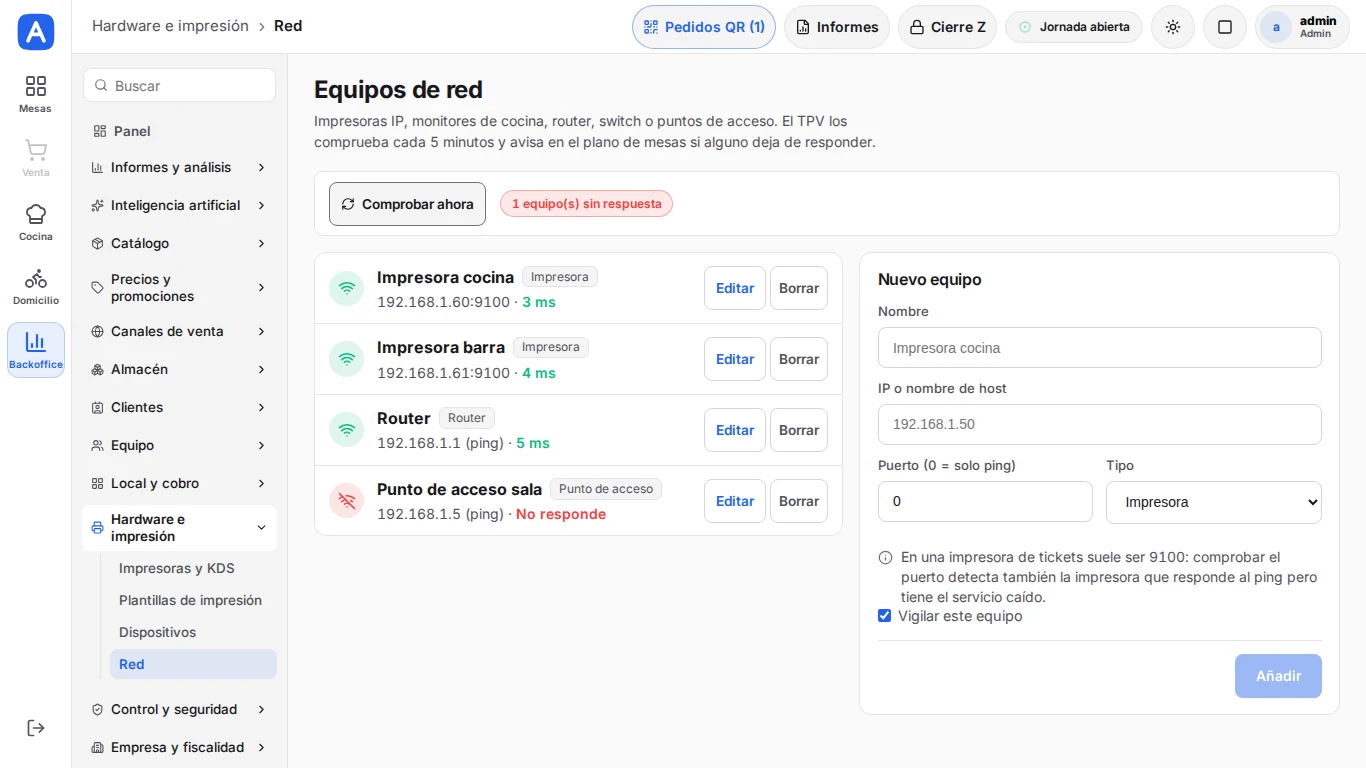Open the Mesas section icon
Viewport: 1366px width, 768px height.
[35, 94]
